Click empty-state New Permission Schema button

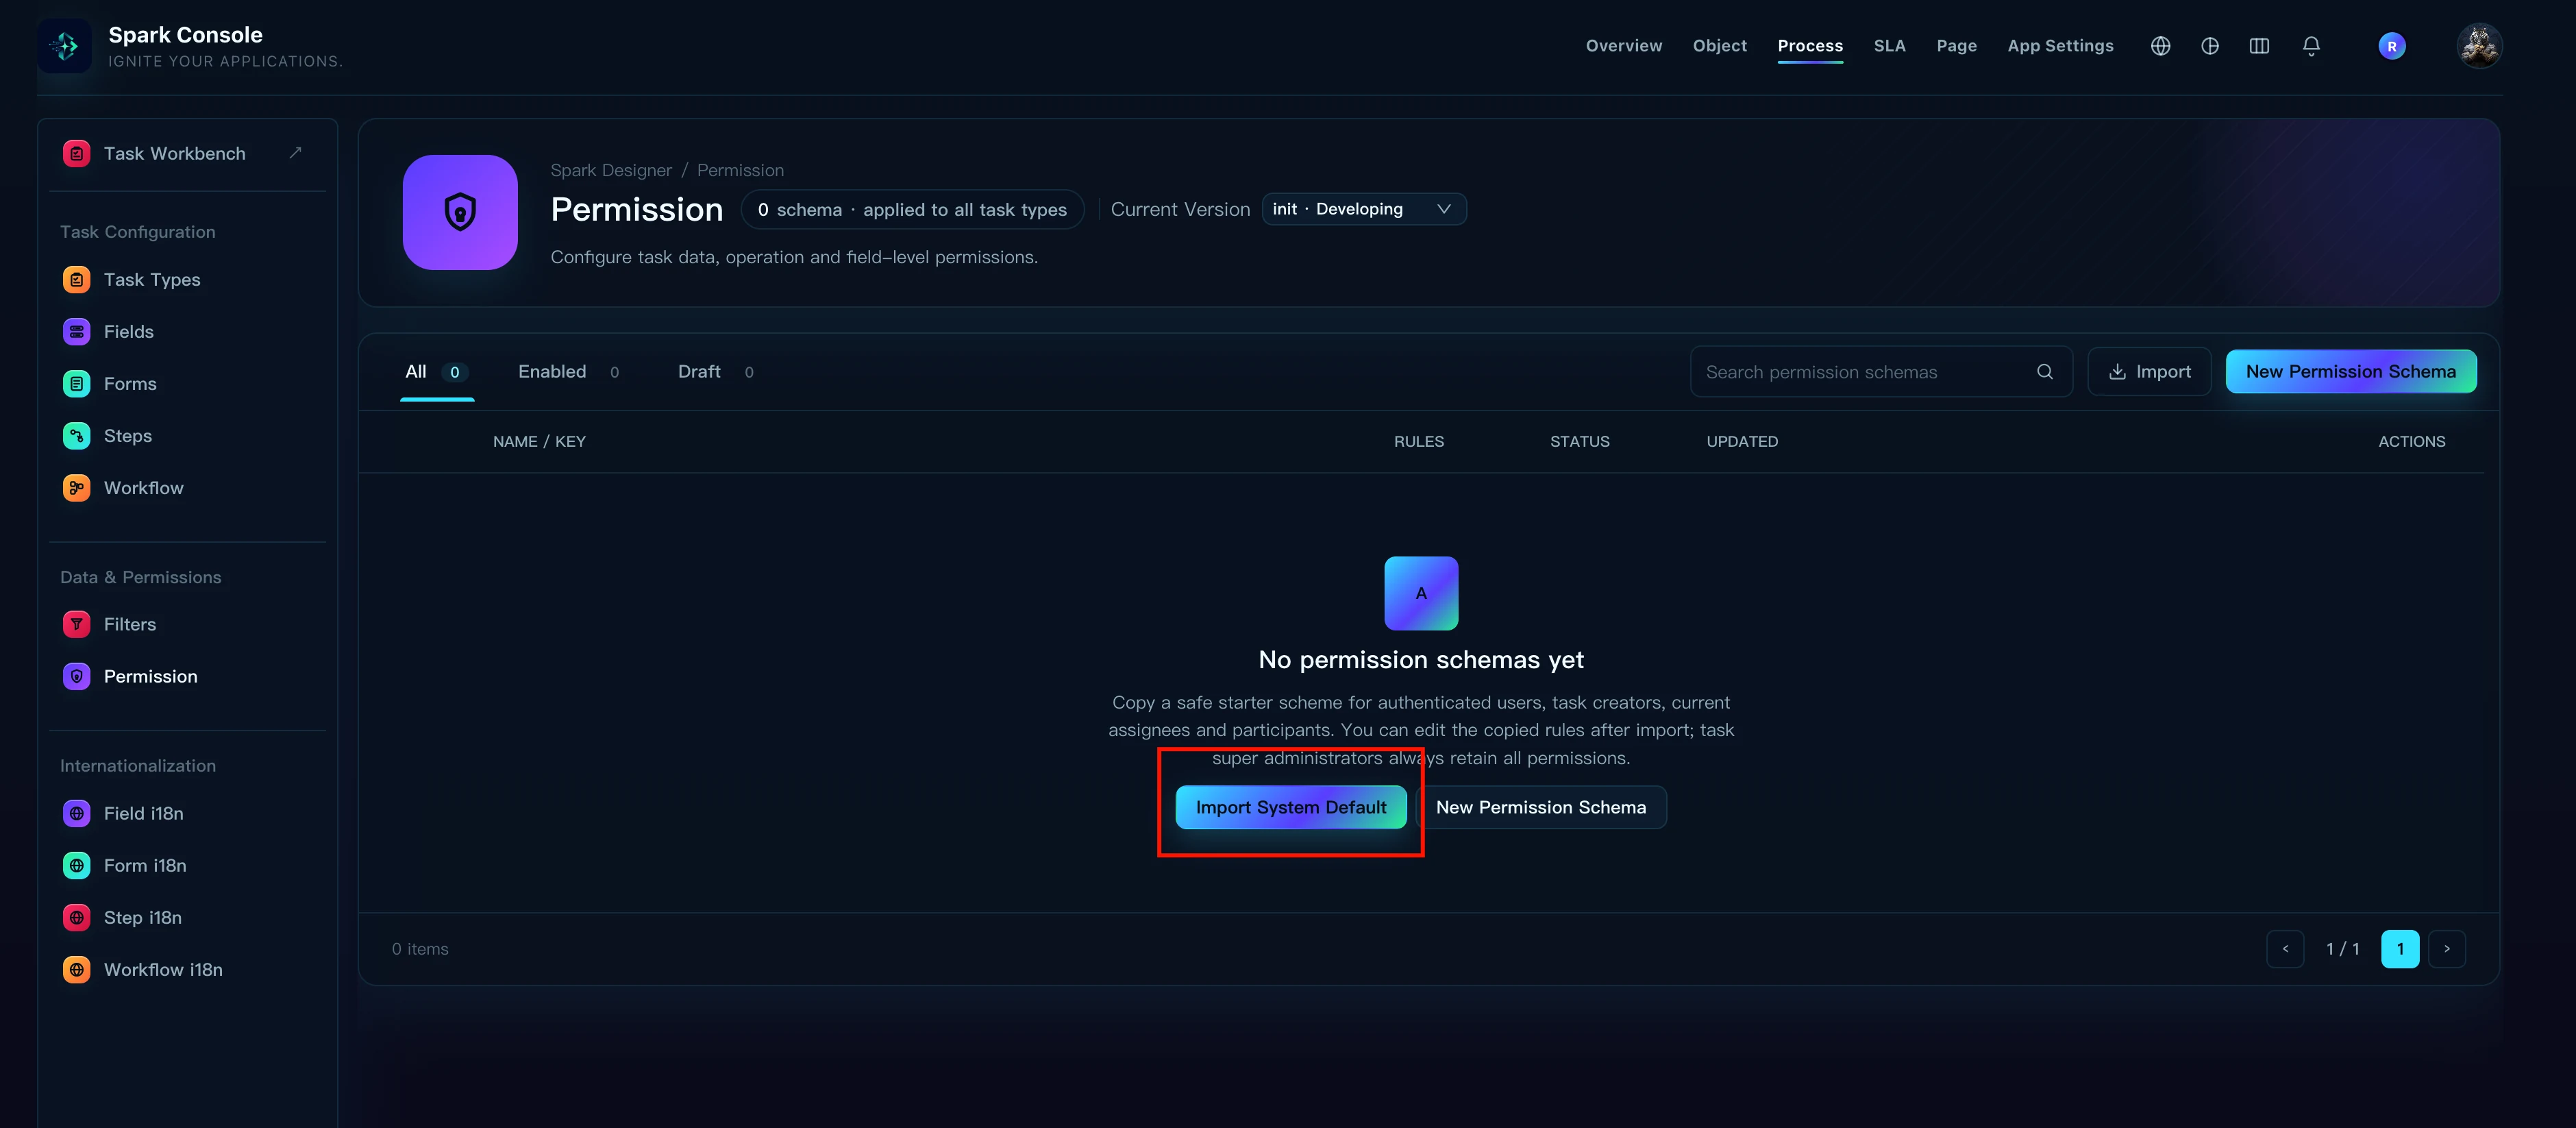tap(1541, 807)
